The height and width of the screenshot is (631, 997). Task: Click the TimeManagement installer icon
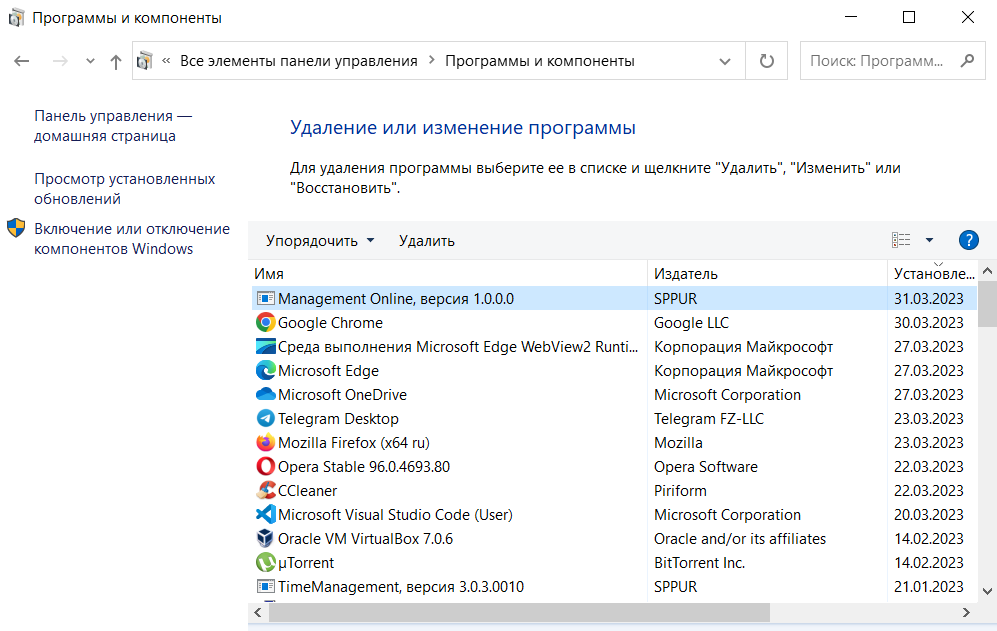pos(265,586)
